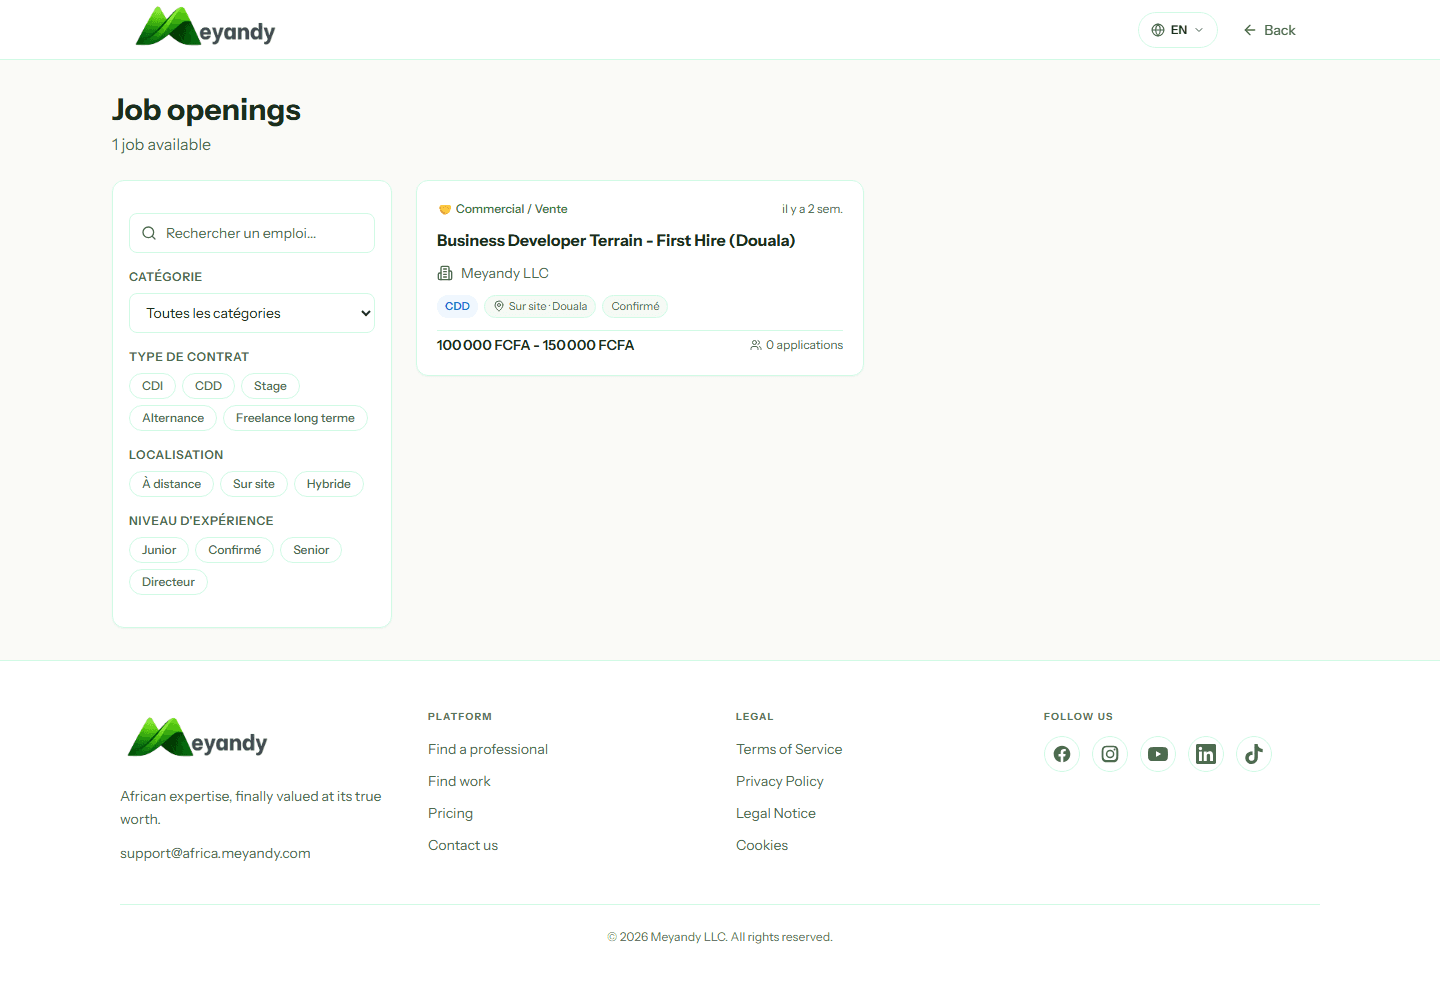Open the Instagram social icon
The height and width of the screenshot is (993, 1440).
coord(1109,754)
